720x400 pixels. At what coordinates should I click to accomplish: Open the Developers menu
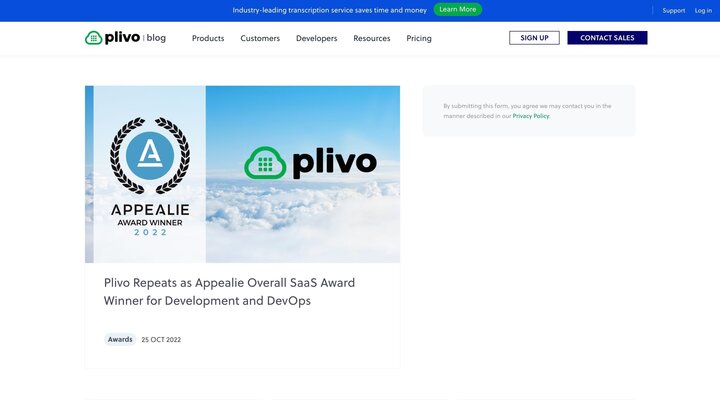316,38
